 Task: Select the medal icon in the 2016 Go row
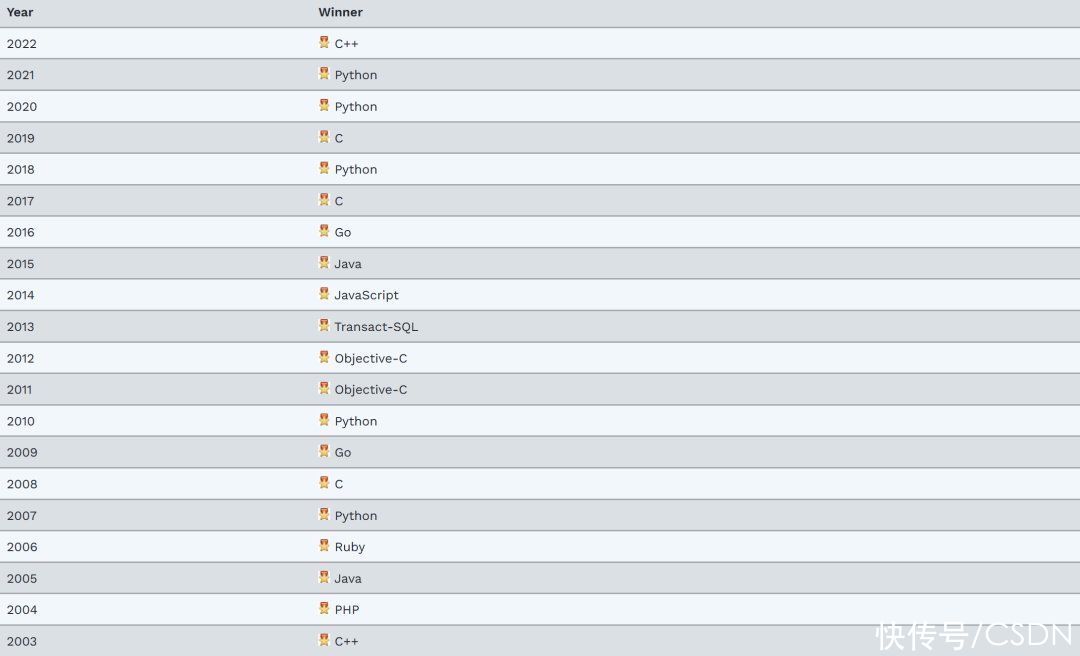(324, 231)
